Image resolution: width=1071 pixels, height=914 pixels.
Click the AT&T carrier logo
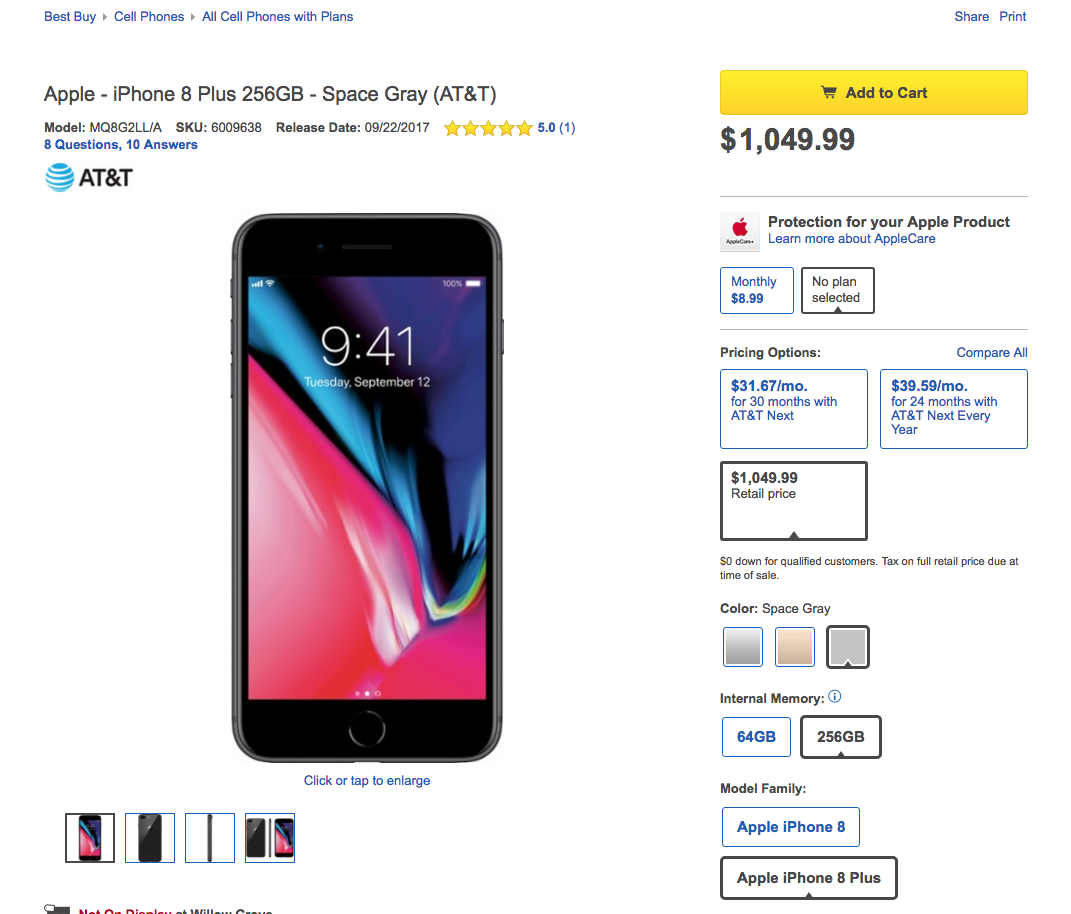tap(89, 178)
